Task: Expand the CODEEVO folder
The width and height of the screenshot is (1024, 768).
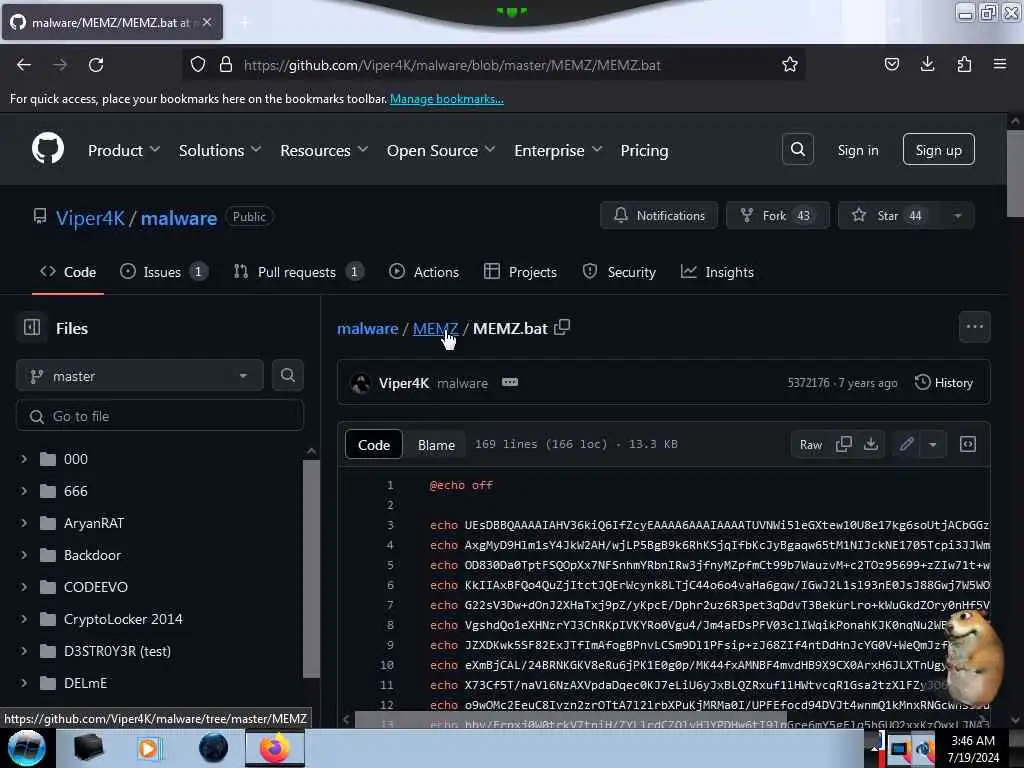Action: pyautogui.click(x=24, y=587)
